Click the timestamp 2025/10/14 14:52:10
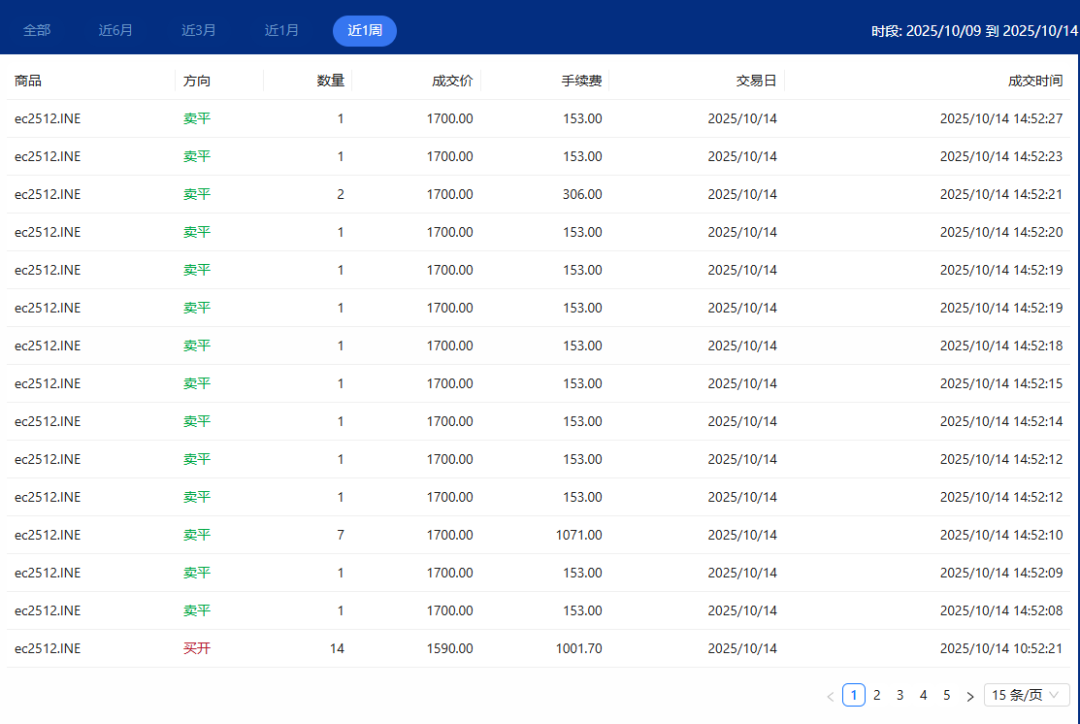The height and width of the screenshot is (724, 1080). pos(1001,535)
